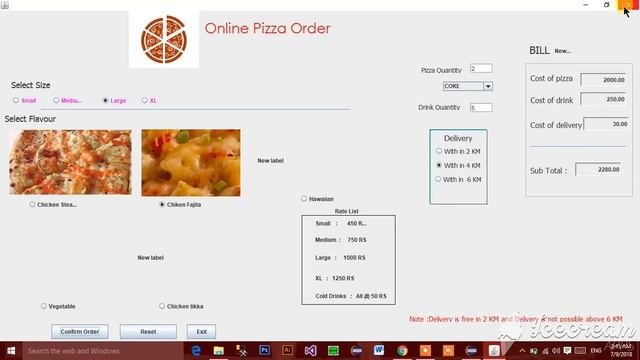
Task: Open the action center notifications icon
Action: [x=567, y=351]
